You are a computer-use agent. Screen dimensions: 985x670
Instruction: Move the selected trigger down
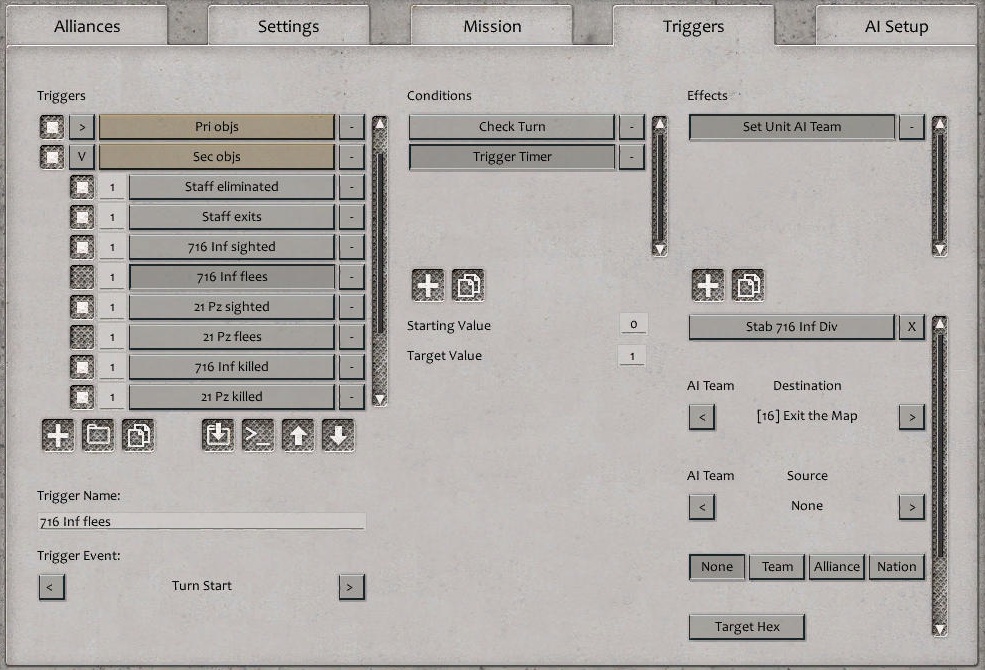pos(337,435)
